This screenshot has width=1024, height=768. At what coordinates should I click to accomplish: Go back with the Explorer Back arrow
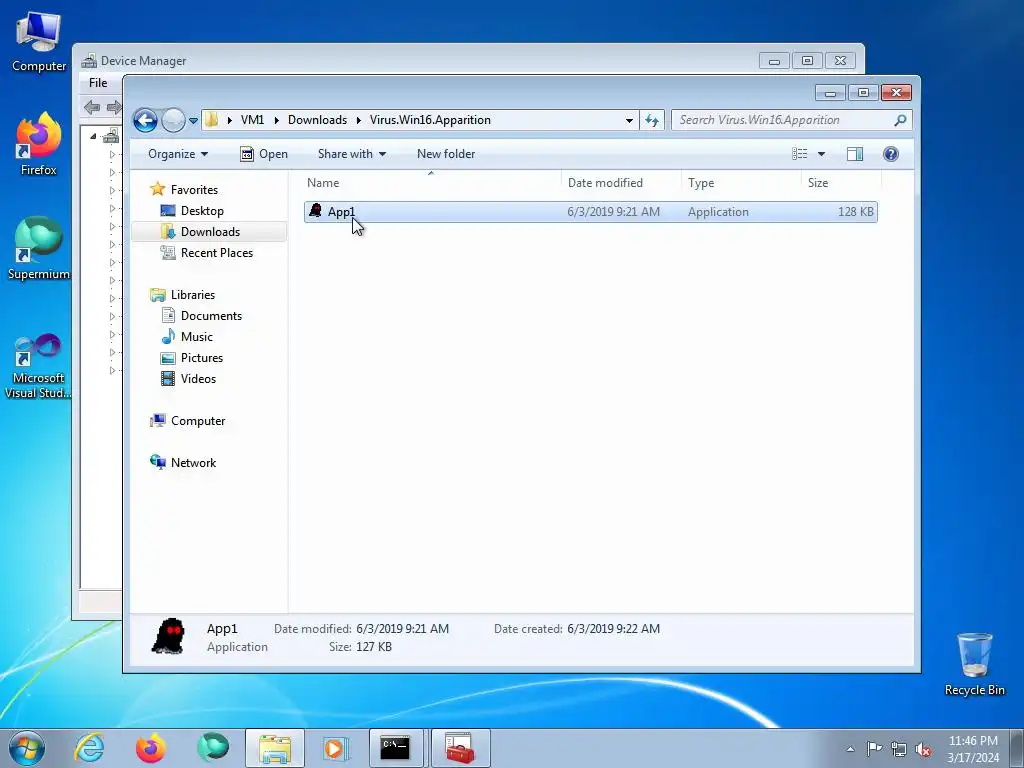(x=145, y=120)
